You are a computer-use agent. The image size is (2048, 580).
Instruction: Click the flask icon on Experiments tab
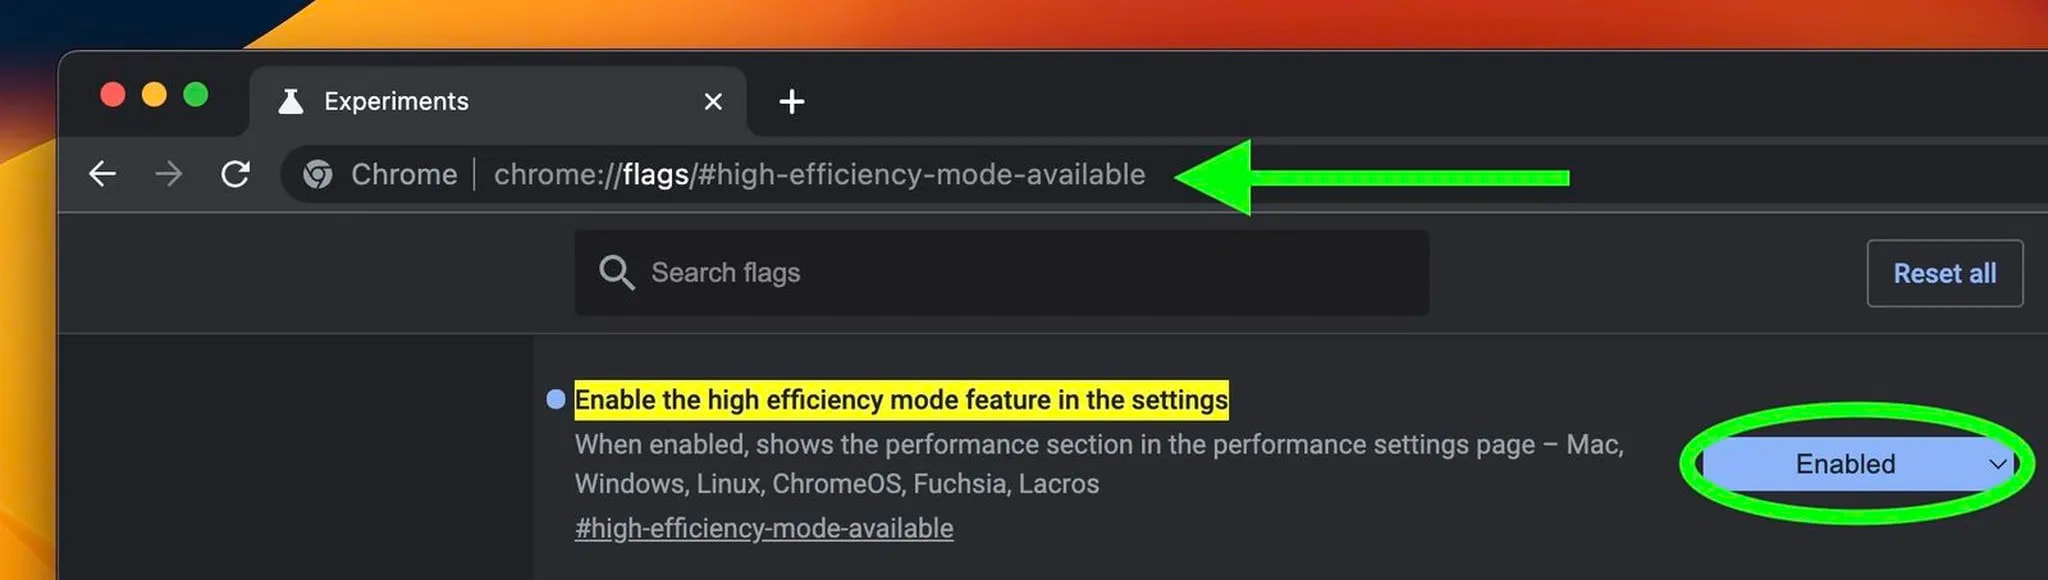click(x=291, y=101)
